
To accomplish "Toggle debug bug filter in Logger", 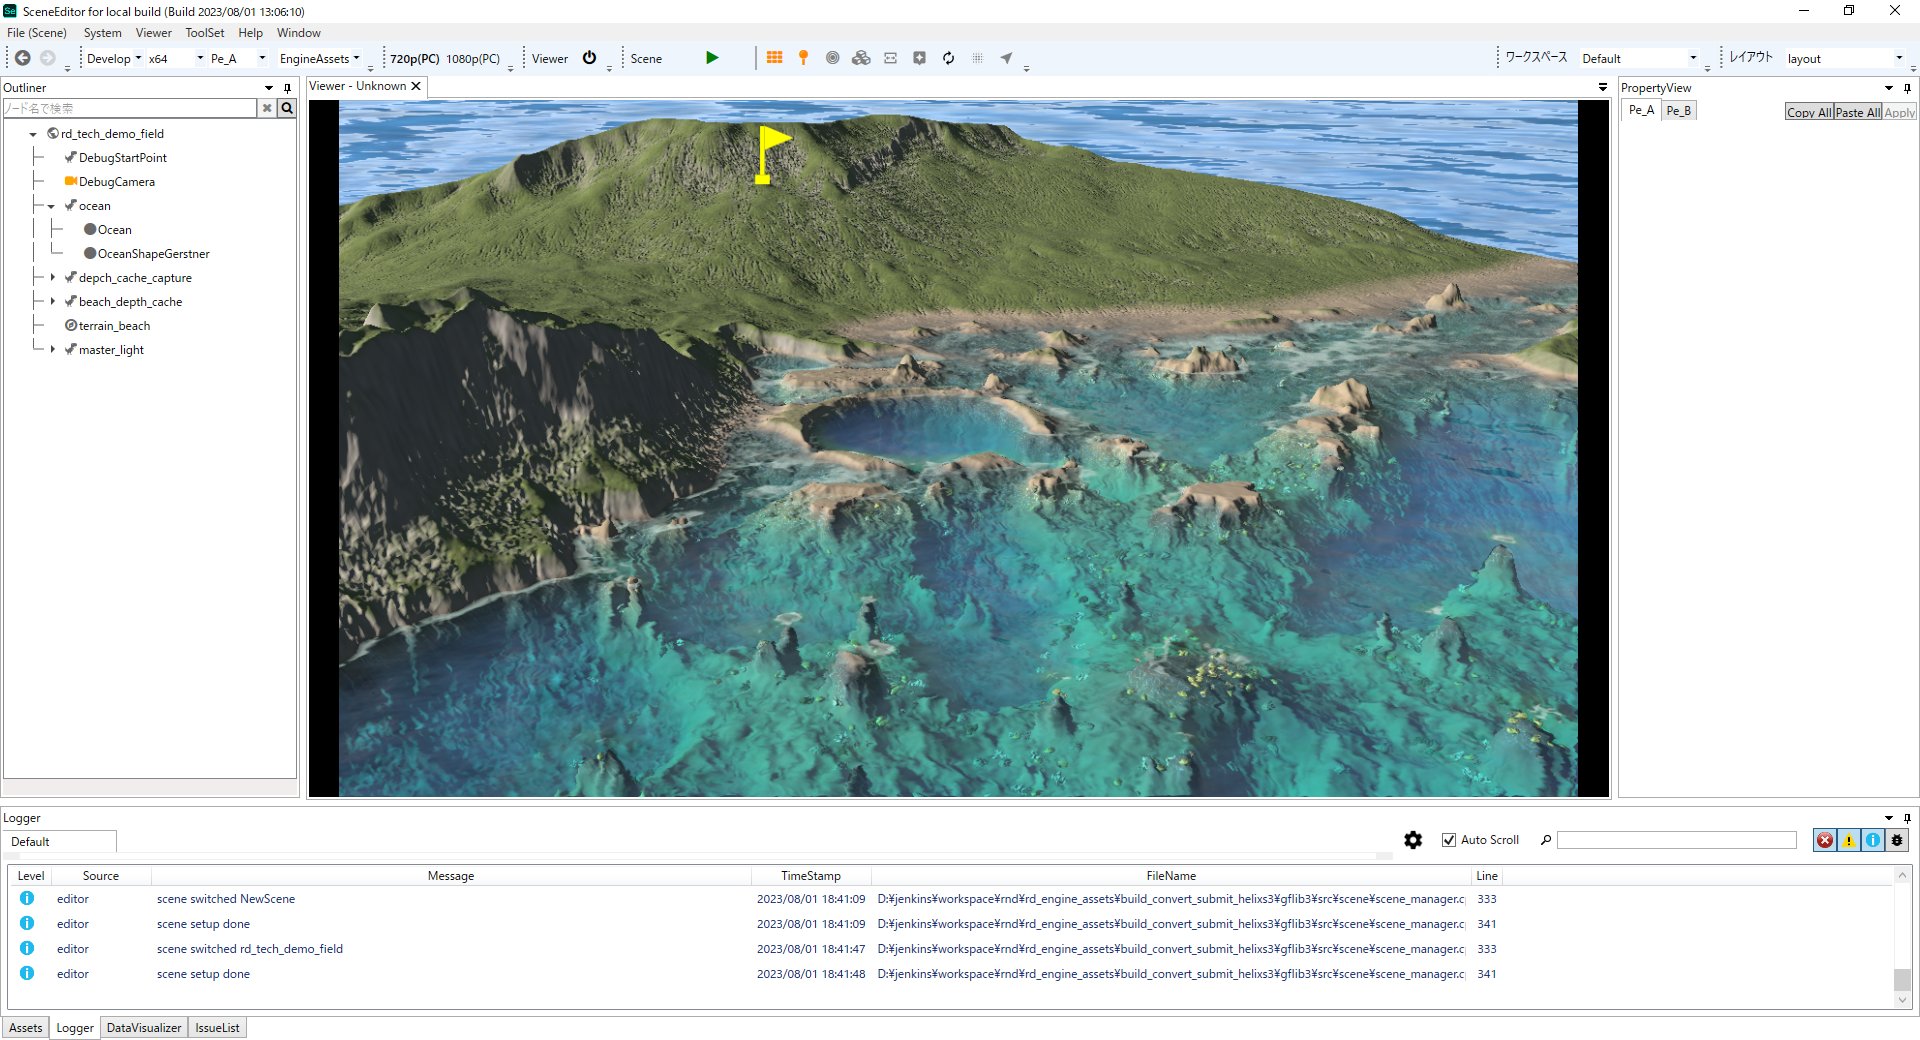I will coord(1896,840).
